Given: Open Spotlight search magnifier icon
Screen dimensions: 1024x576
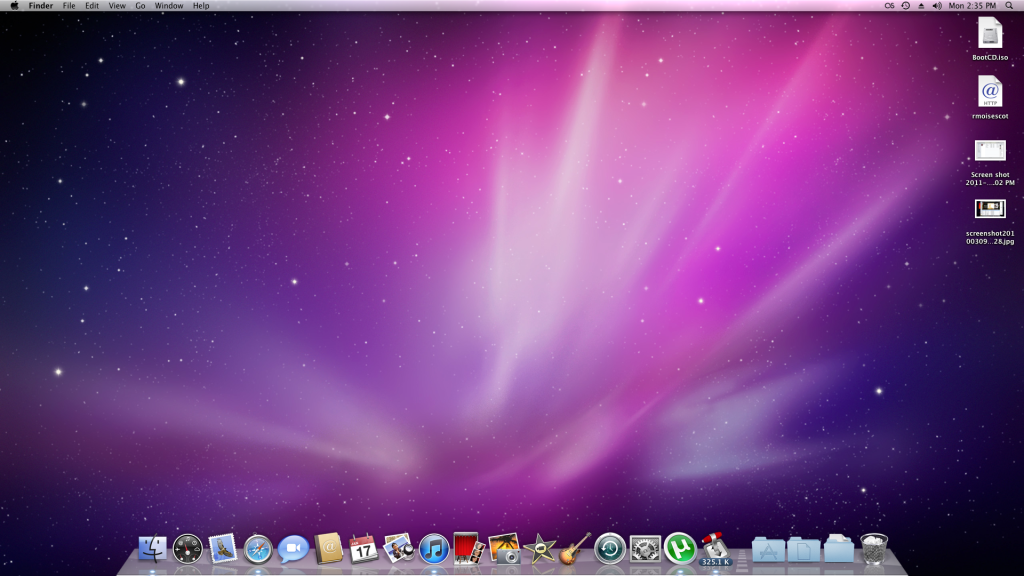Looking at the screenshot, I should tap(1009, 6).
